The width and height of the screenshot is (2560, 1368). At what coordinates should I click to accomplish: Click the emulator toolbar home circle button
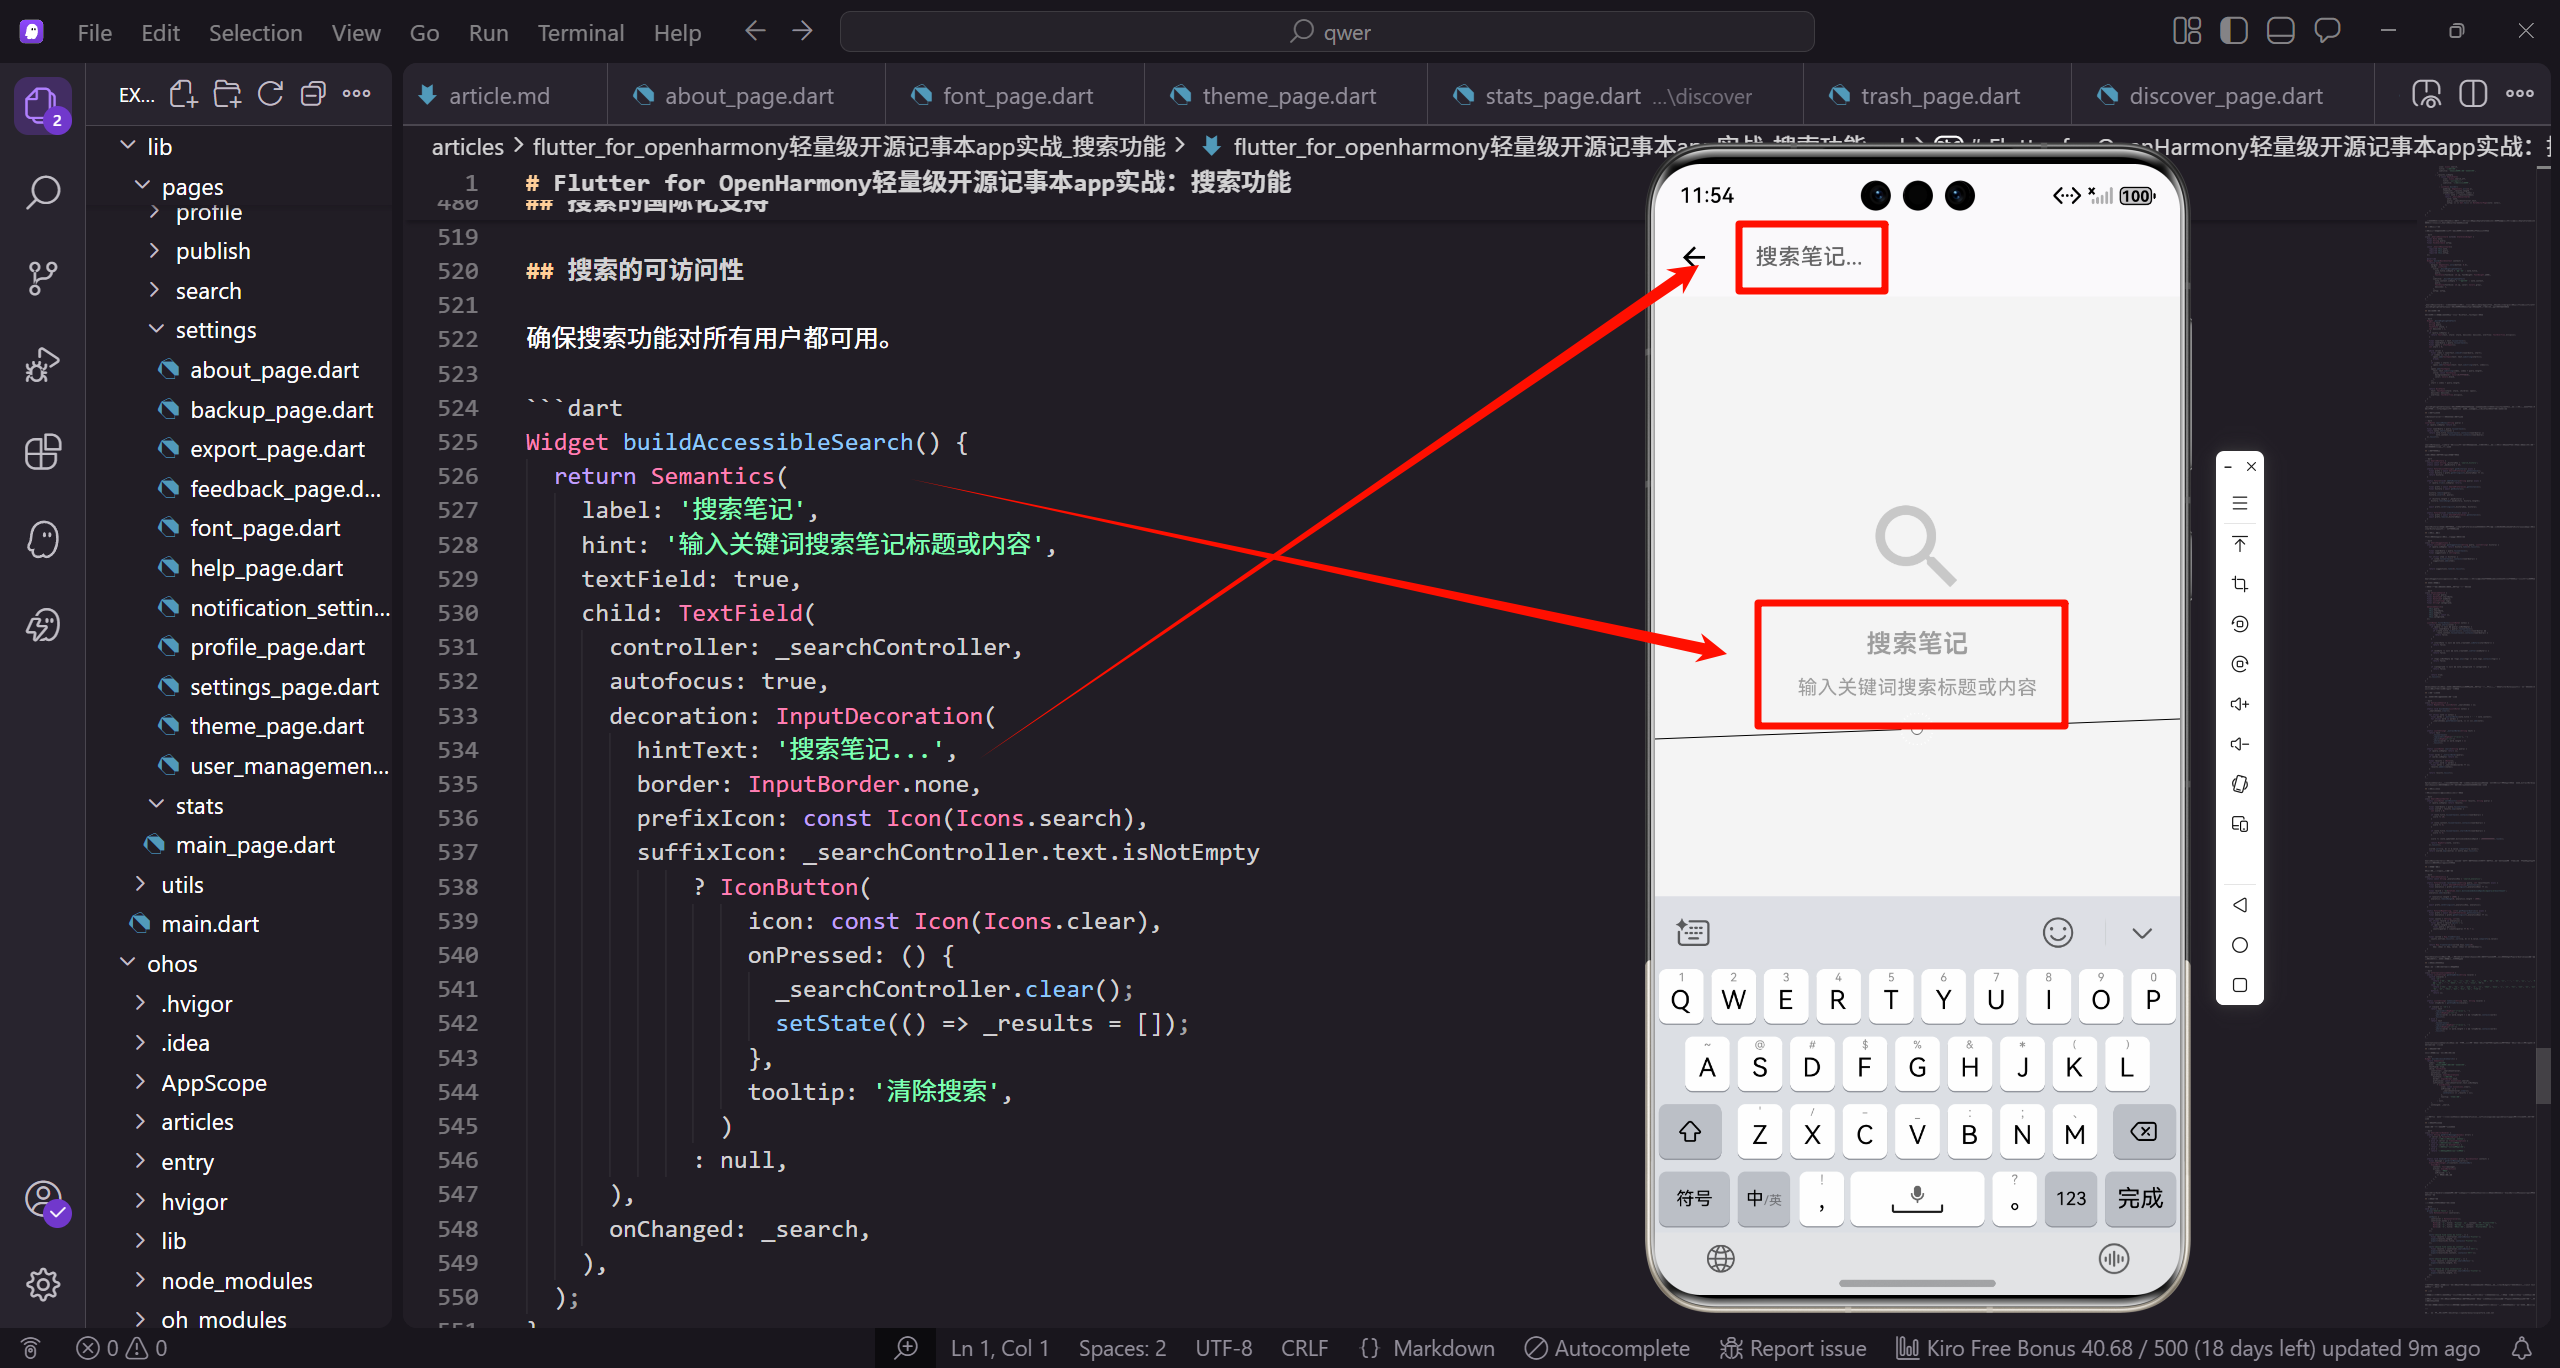(2240, 945)
